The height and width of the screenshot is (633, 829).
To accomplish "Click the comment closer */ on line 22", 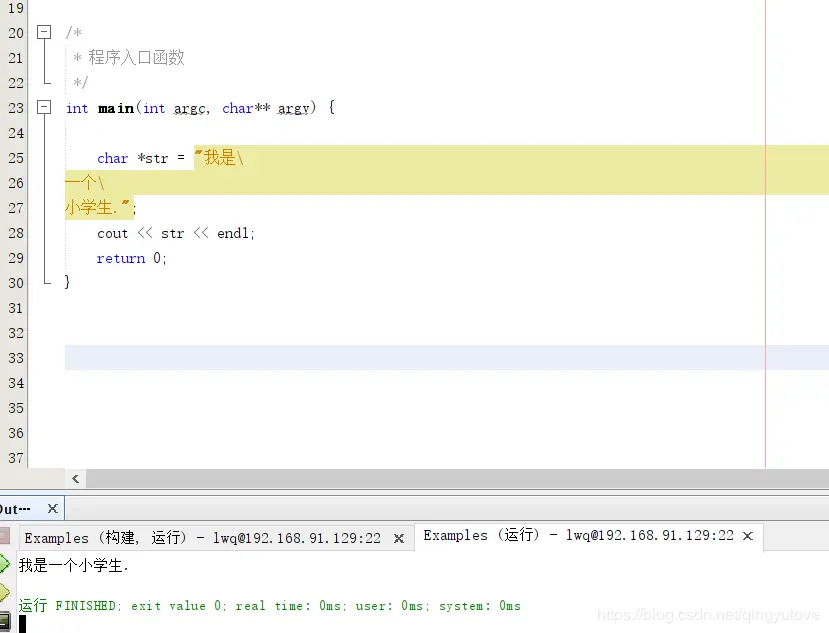I will pyautogui.click(x=80, y=82).
